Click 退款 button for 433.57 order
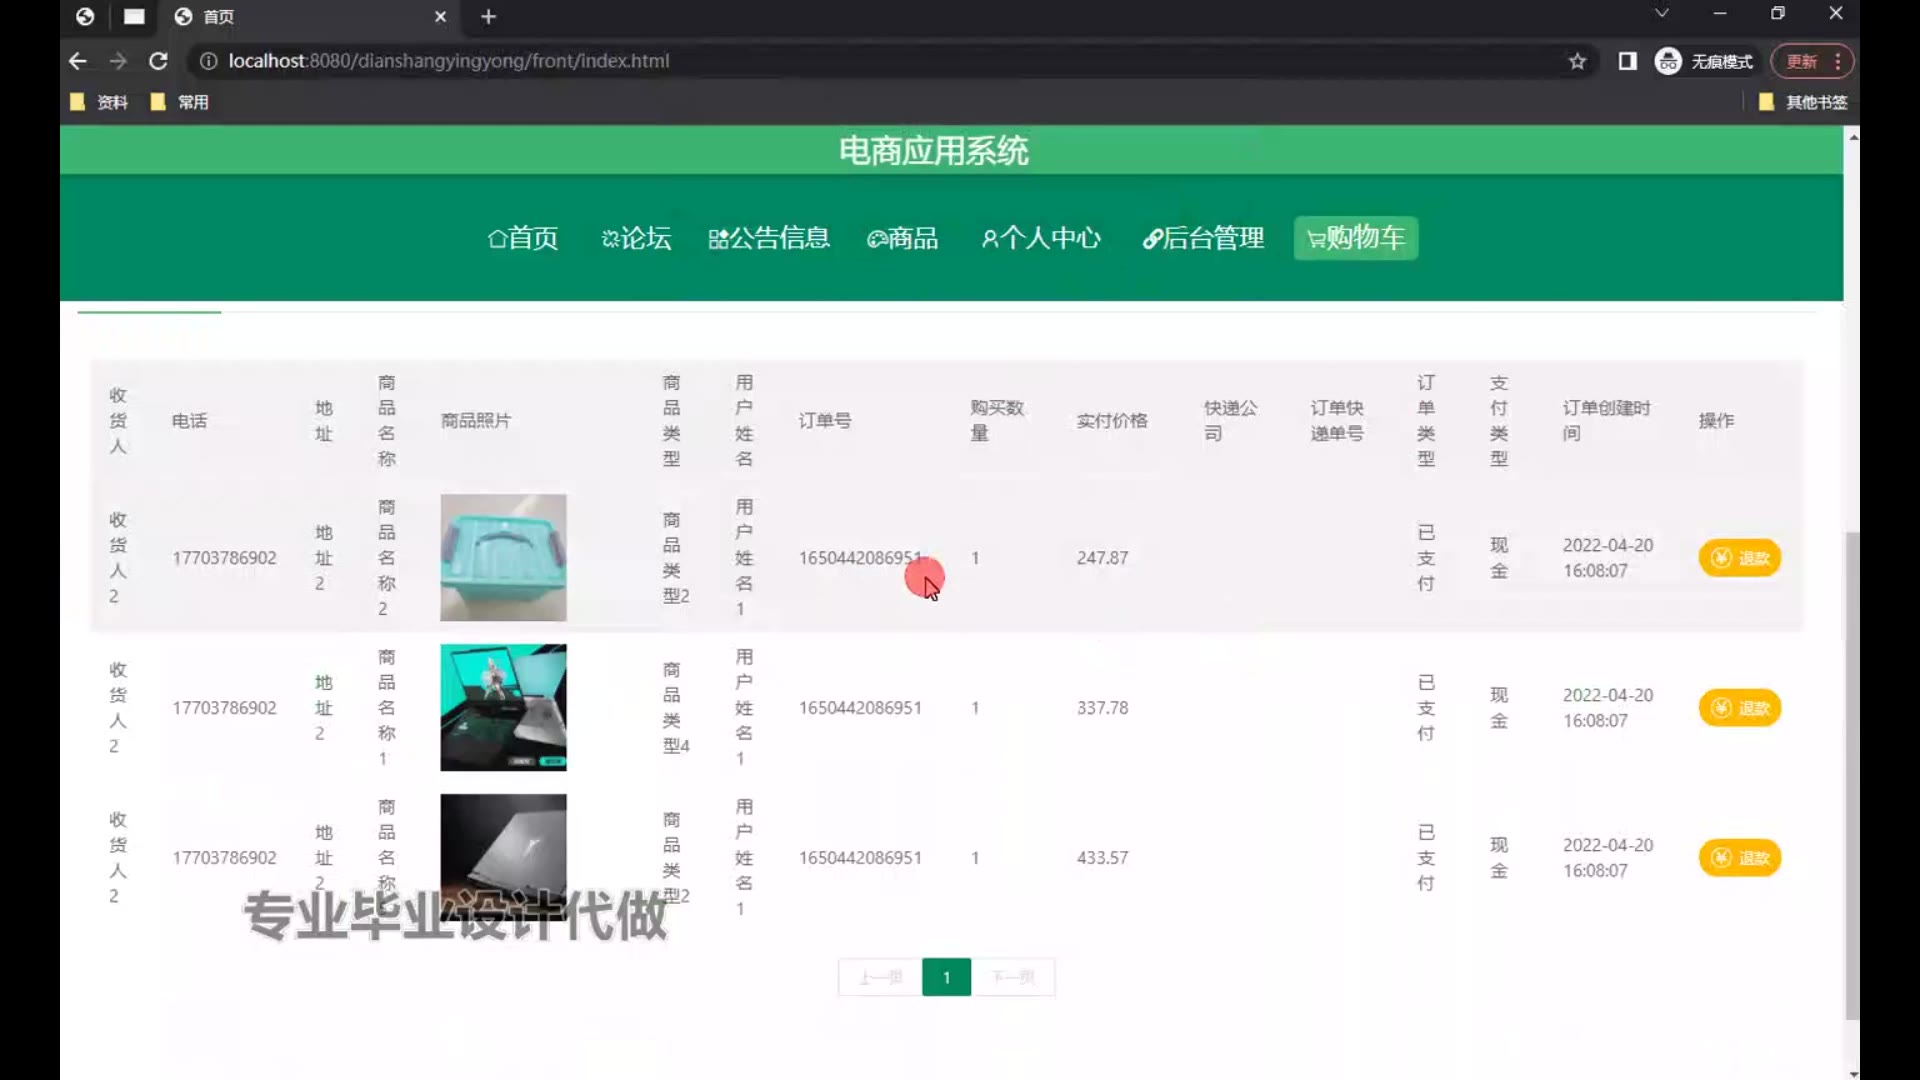1920x1080 pixels. coord(1739,858)
